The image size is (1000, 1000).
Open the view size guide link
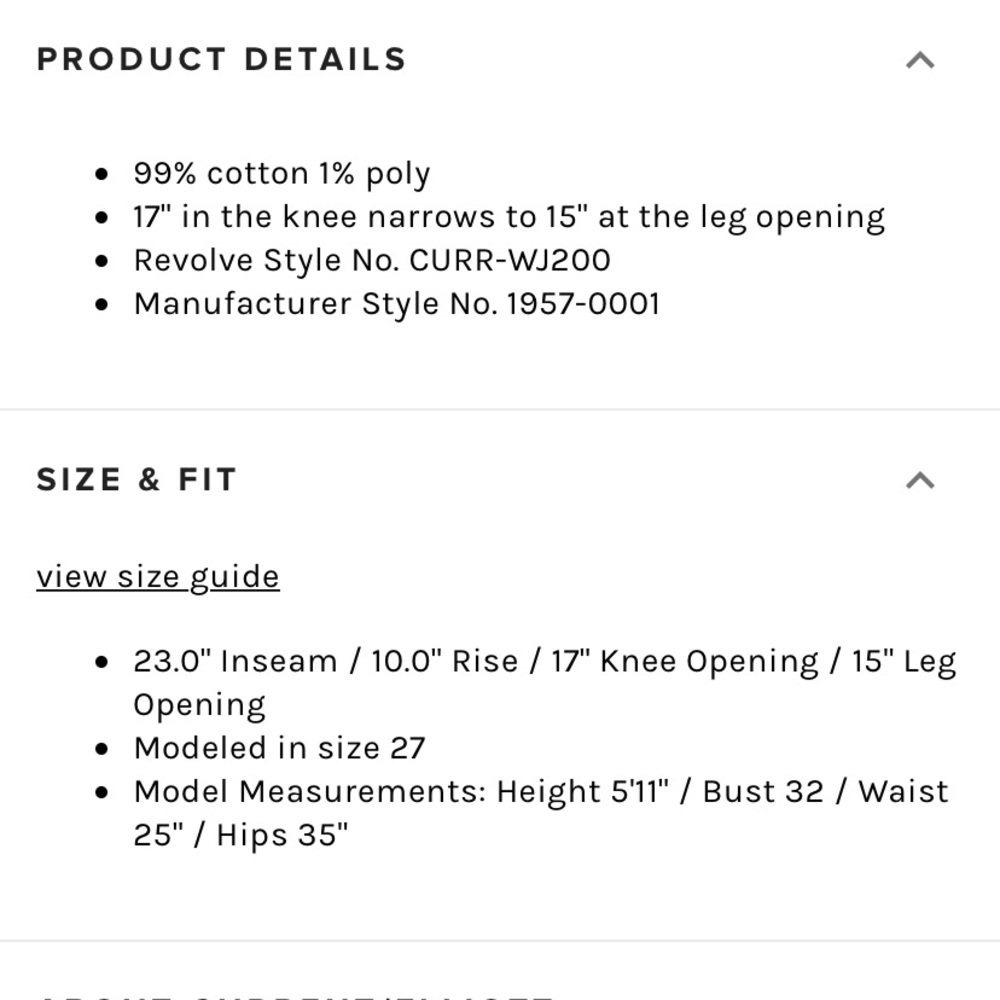tap(158, 577)
